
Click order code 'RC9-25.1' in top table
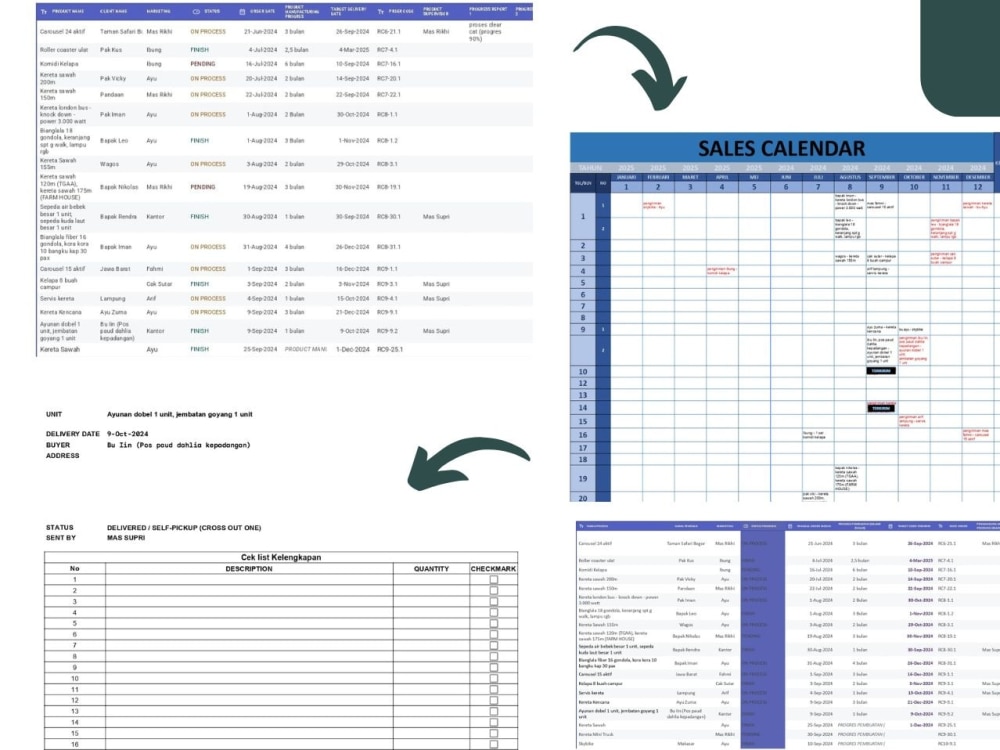[x=390, y=349]
